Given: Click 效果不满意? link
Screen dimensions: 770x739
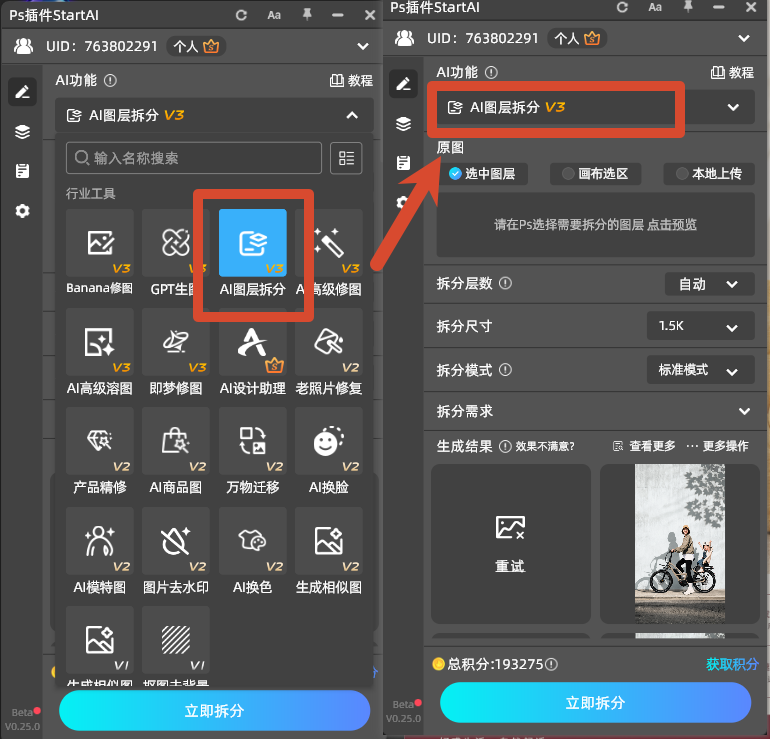Looking at the screenshot, I should coord(545,446).
